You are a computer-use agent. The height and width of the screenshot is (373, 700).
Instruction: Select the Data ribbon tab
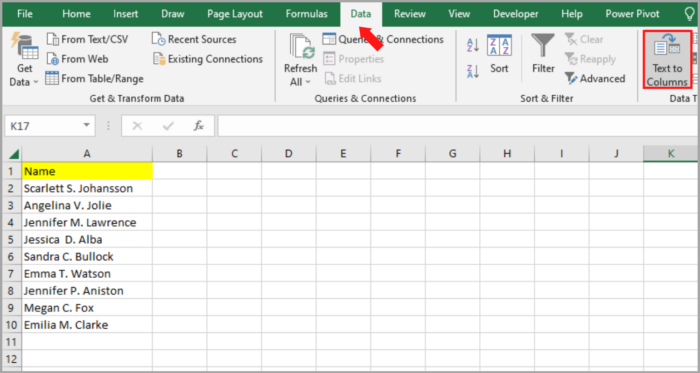point(361,14)
